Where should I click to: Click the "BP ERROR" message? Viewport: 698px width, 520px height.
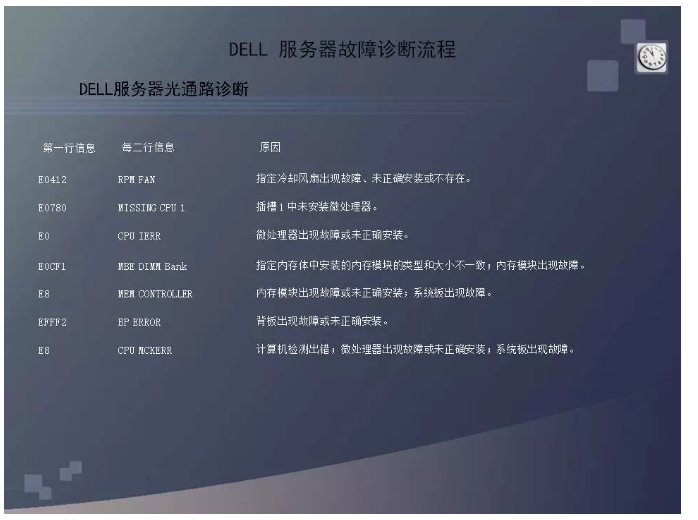[139, 322]
